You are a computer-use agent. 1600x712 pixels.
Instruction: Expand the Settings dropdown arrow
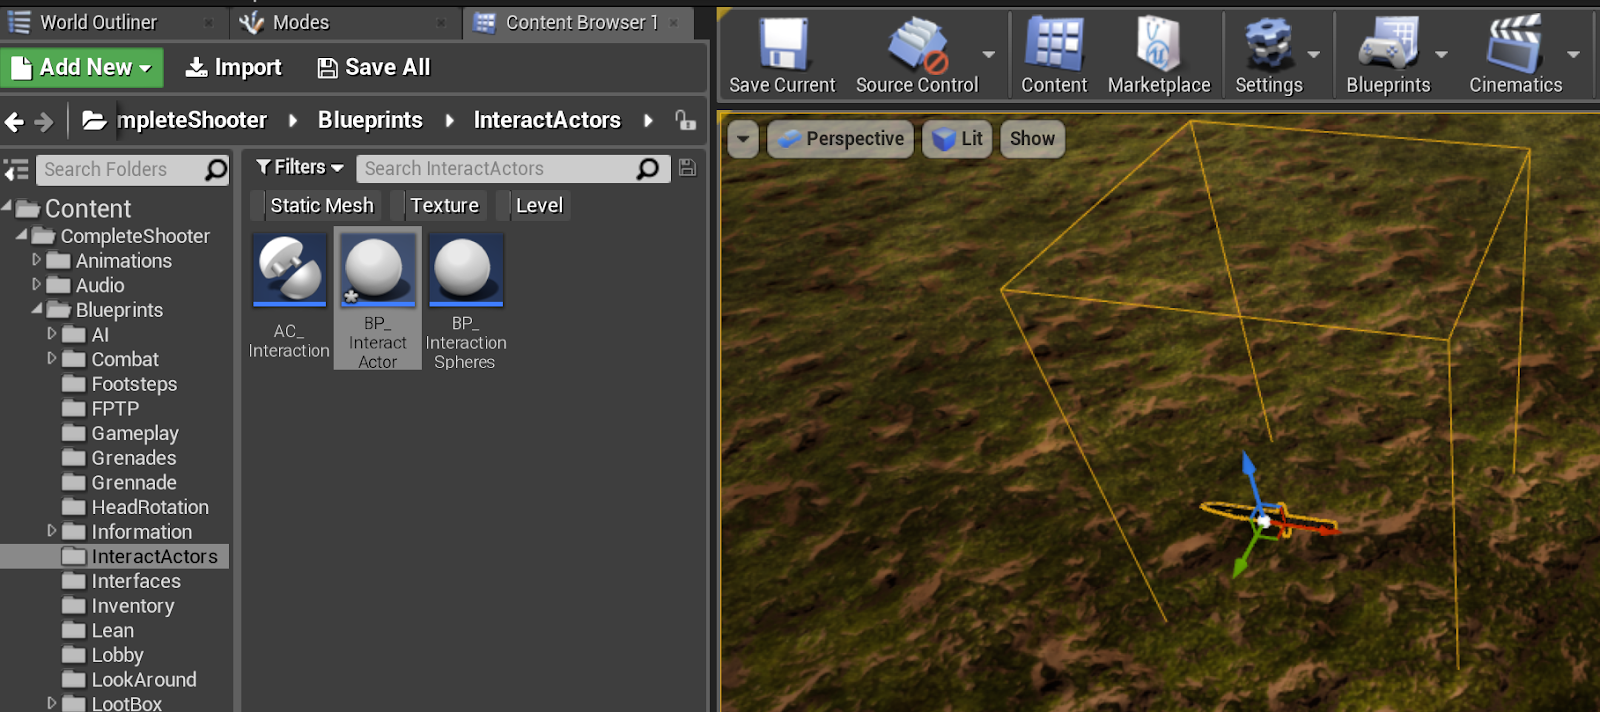click(1314, 55)
